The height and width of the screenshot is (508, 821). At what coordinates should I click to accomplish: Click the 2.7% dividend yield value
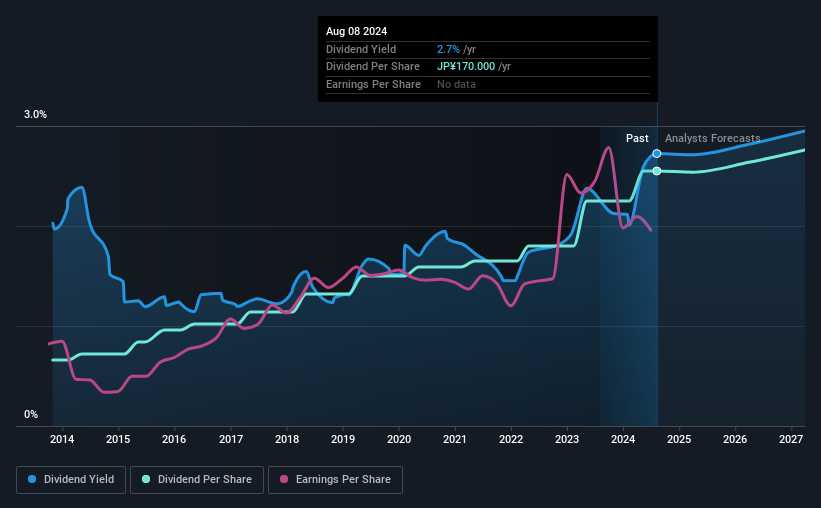[x=448, y=49]
